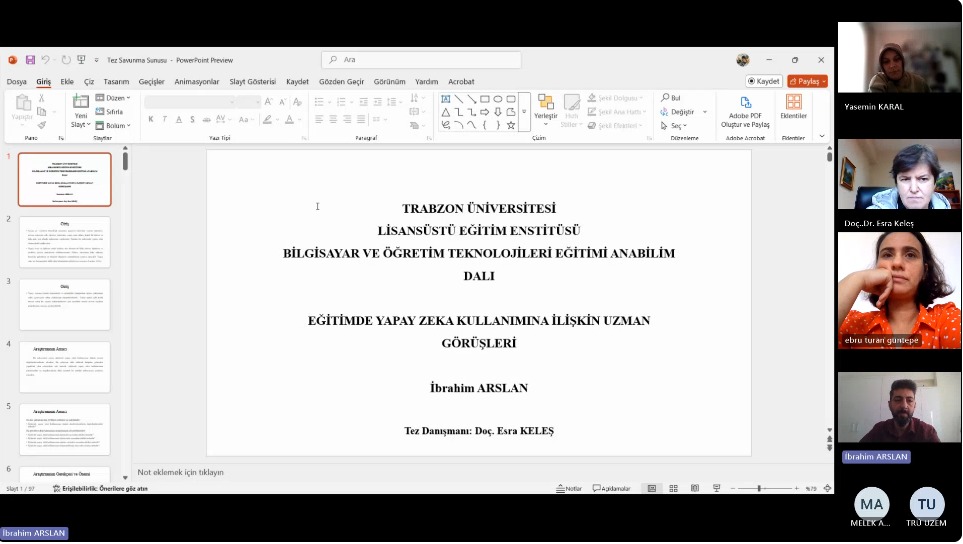Toggle numbered list button
This screenshot has width=963, height=544.
pyautogui.click(x=341, y=102)
